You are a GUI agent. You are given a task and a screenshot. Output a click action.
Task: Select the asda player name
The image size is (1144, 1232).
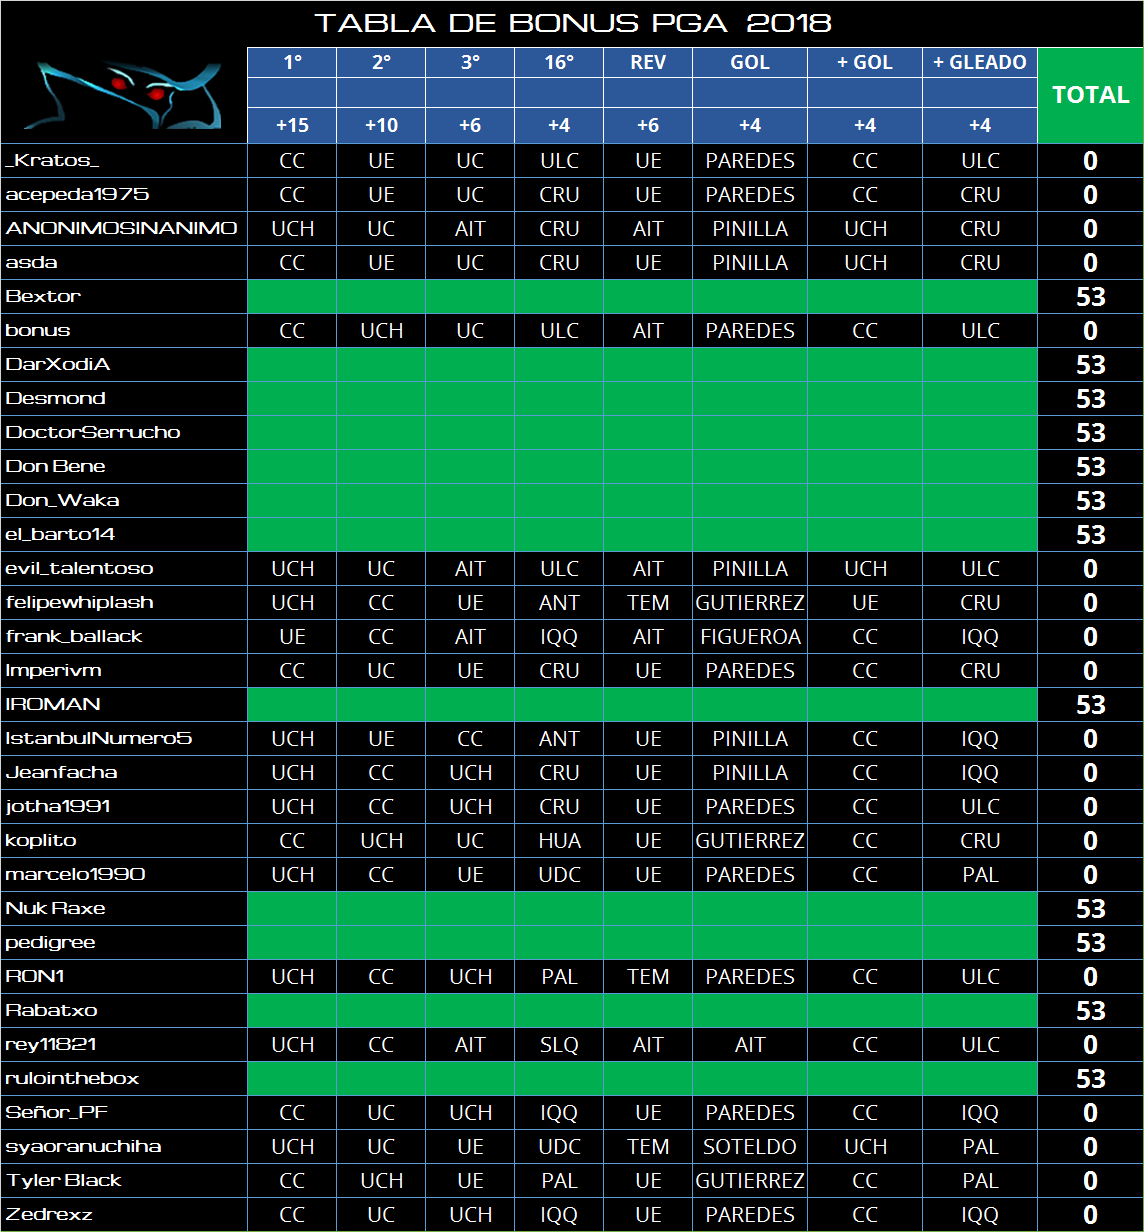(x=32, y=262)
